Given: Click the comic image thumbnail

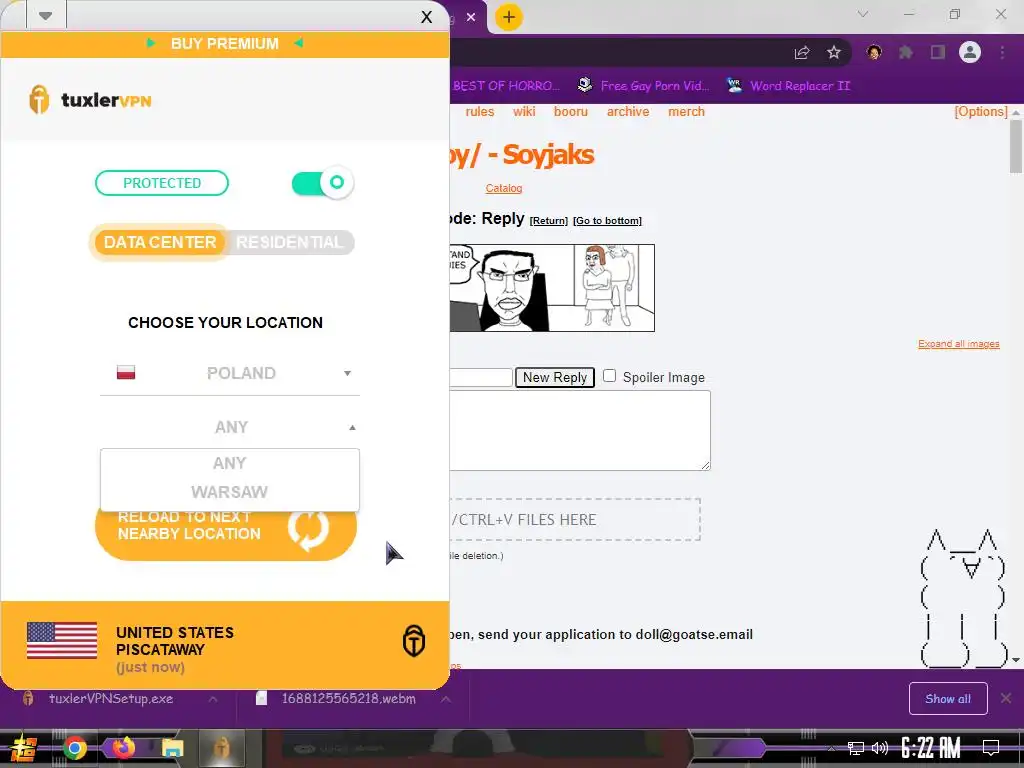Looking at the screenshot, I should point(552,288).
